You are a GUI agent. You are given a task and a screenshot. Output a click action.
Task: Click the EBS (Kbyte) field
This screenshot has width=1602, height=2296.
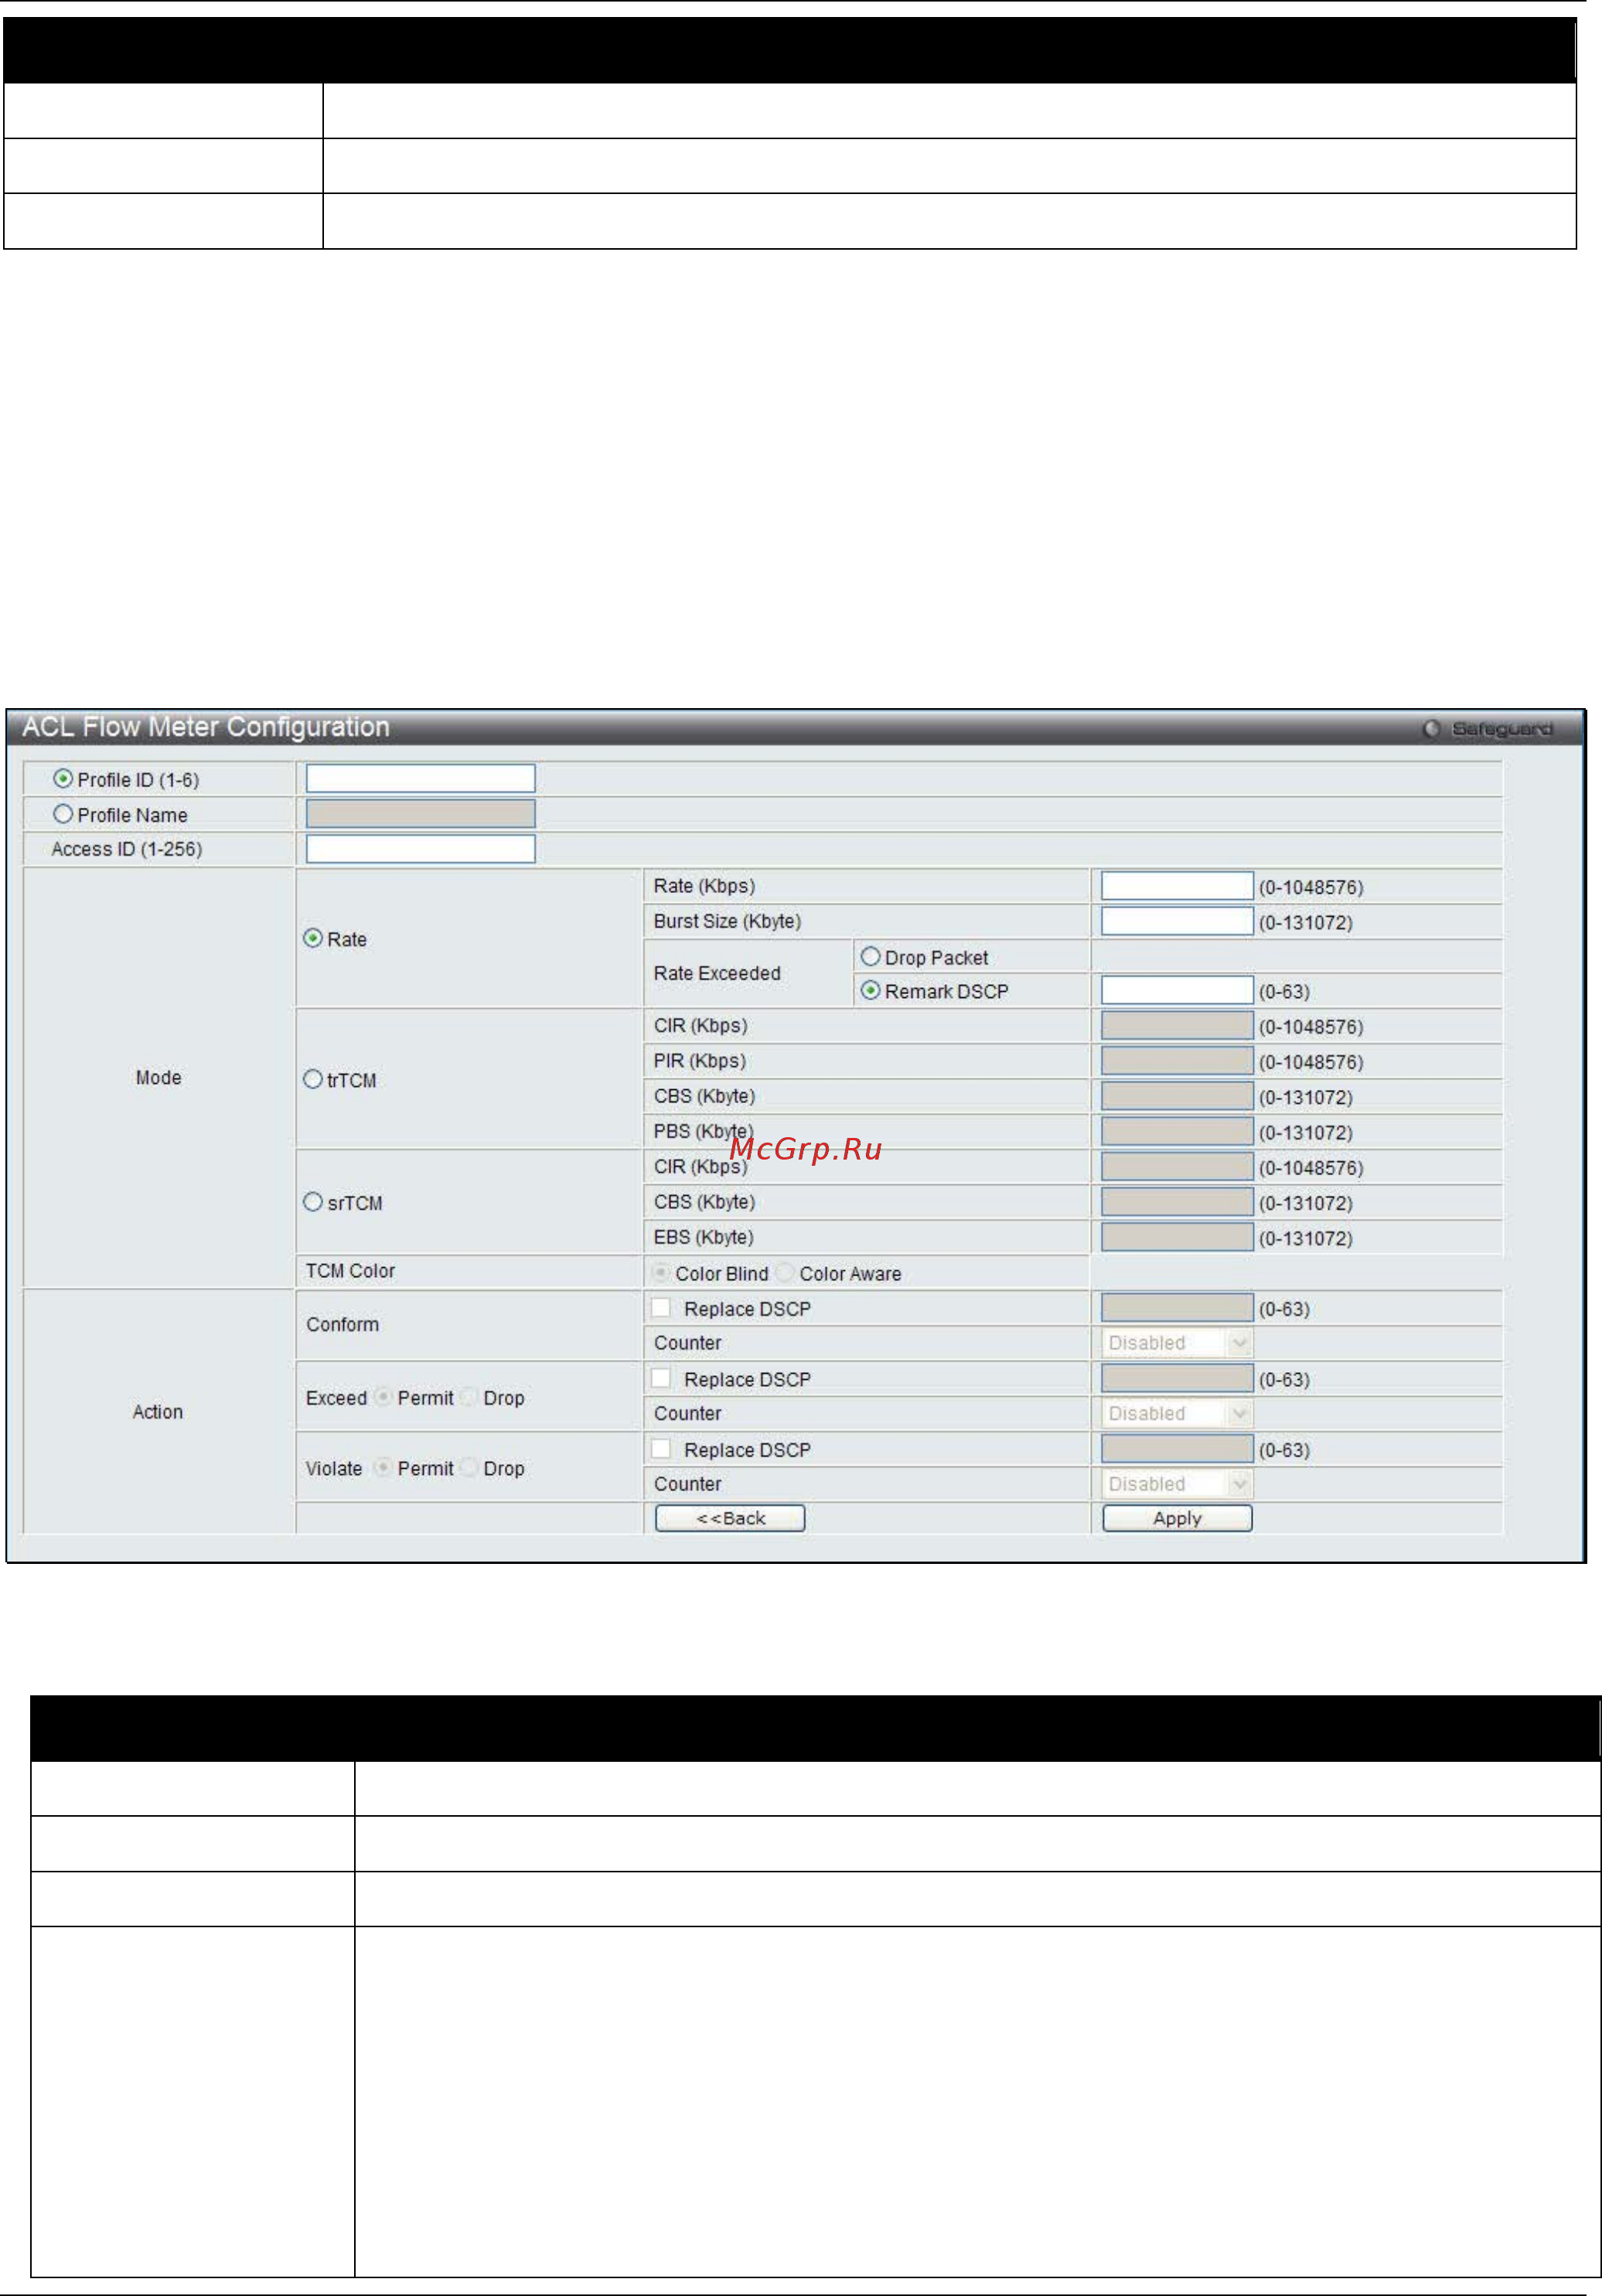[1177, 1237]
